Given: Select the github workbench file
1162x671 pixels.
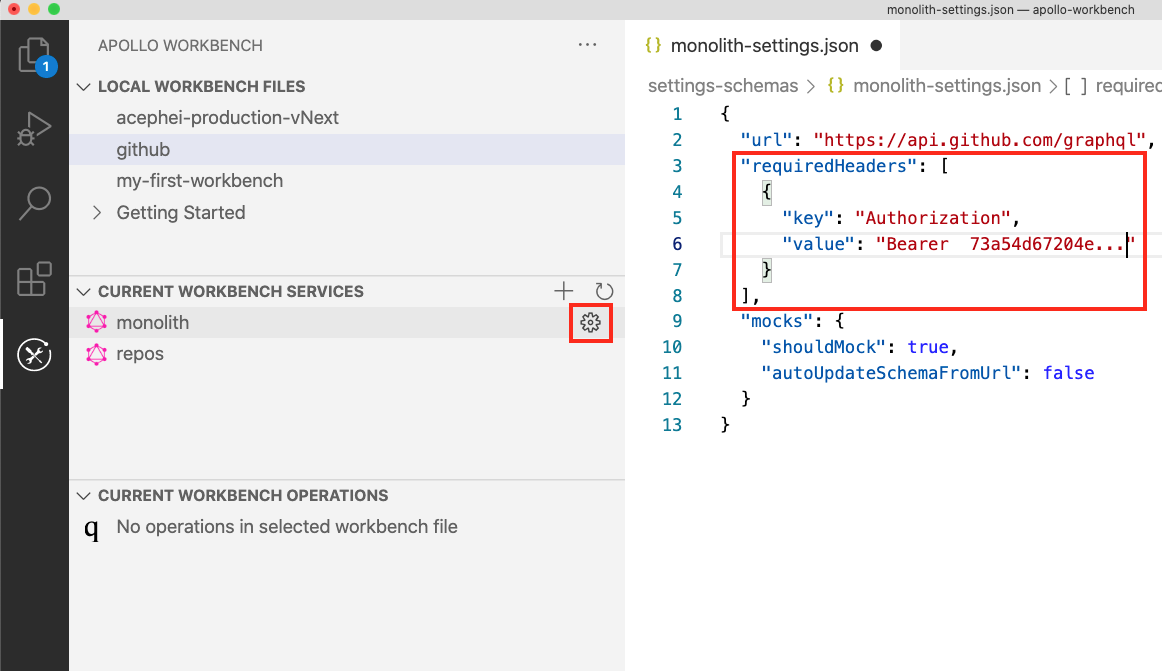Looking at the screenshot, I should (x=348, y=150).
